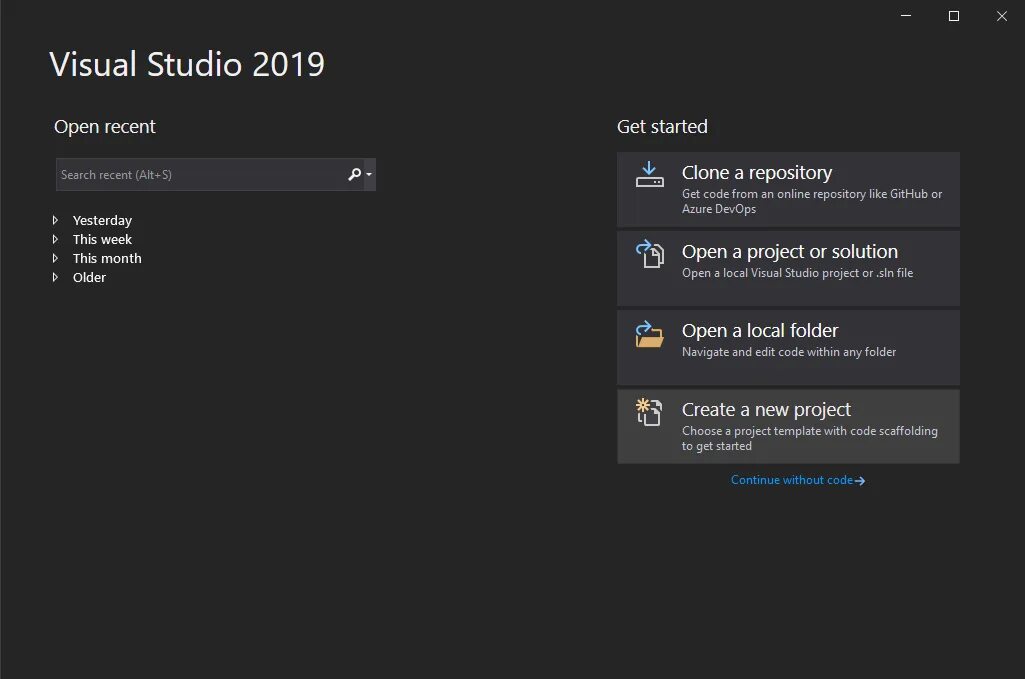Click the Open a project or solution icon
1025x679 pixels.
pyautogui.click(x=649, y=254)
